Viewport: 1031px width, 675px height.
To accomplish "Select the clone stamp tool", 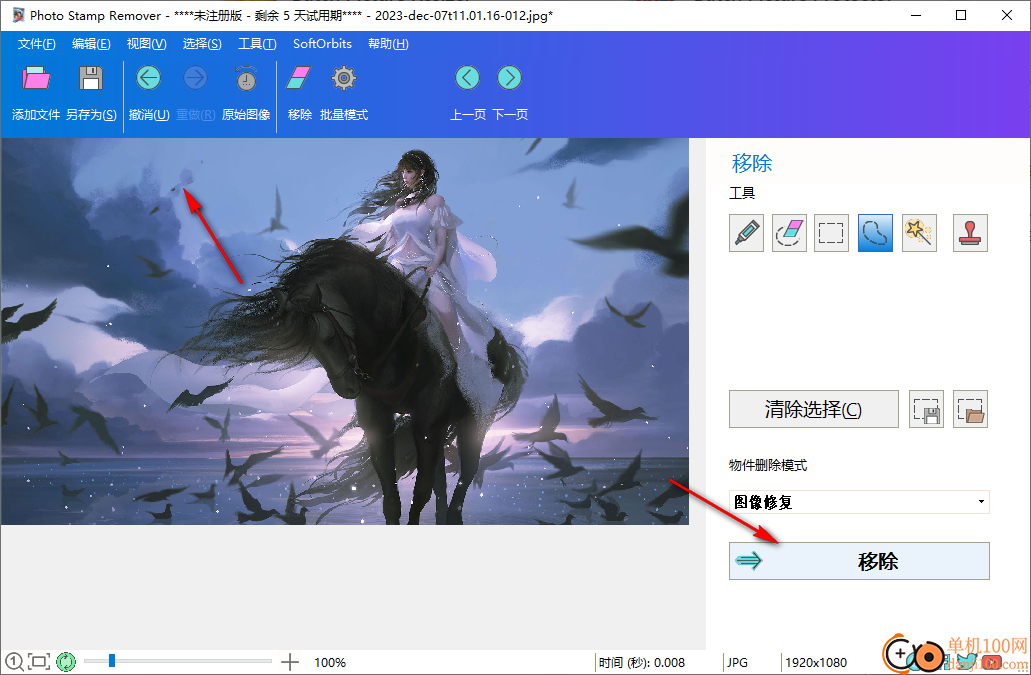I will (971, 233).
